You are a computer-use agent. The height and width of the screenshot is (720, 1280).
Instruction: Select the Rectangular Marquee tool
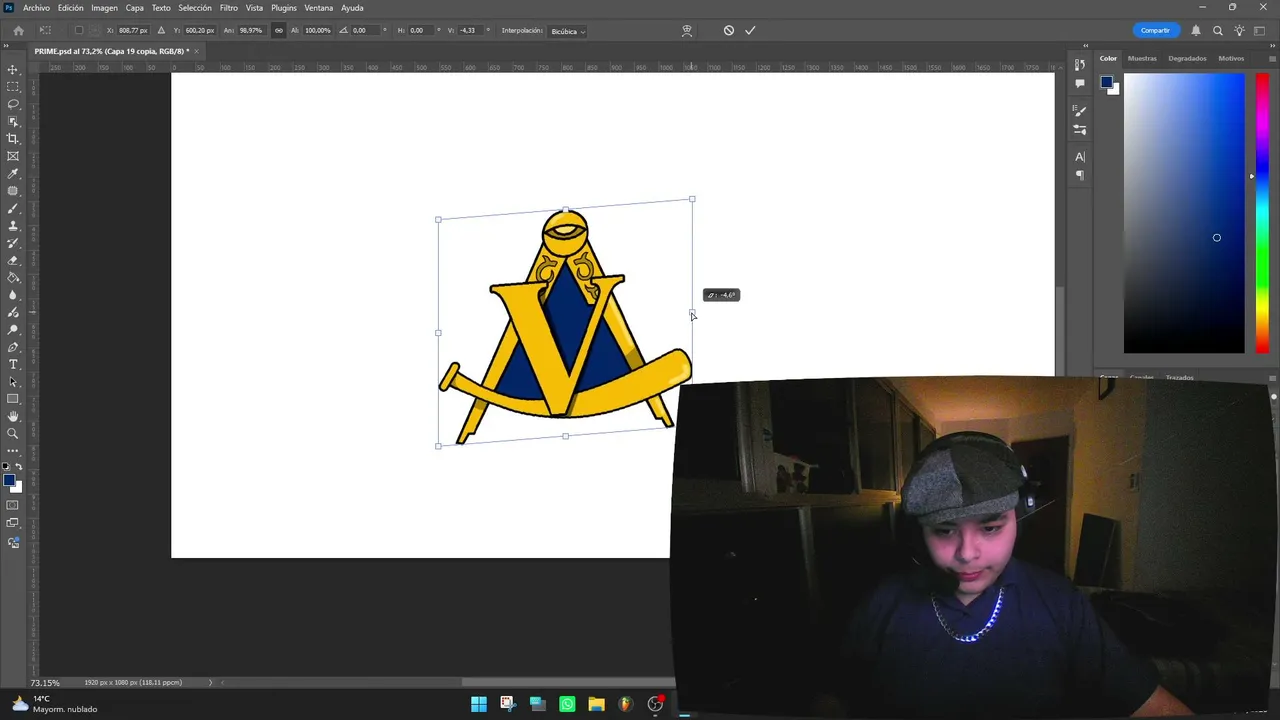pos(13,87)
